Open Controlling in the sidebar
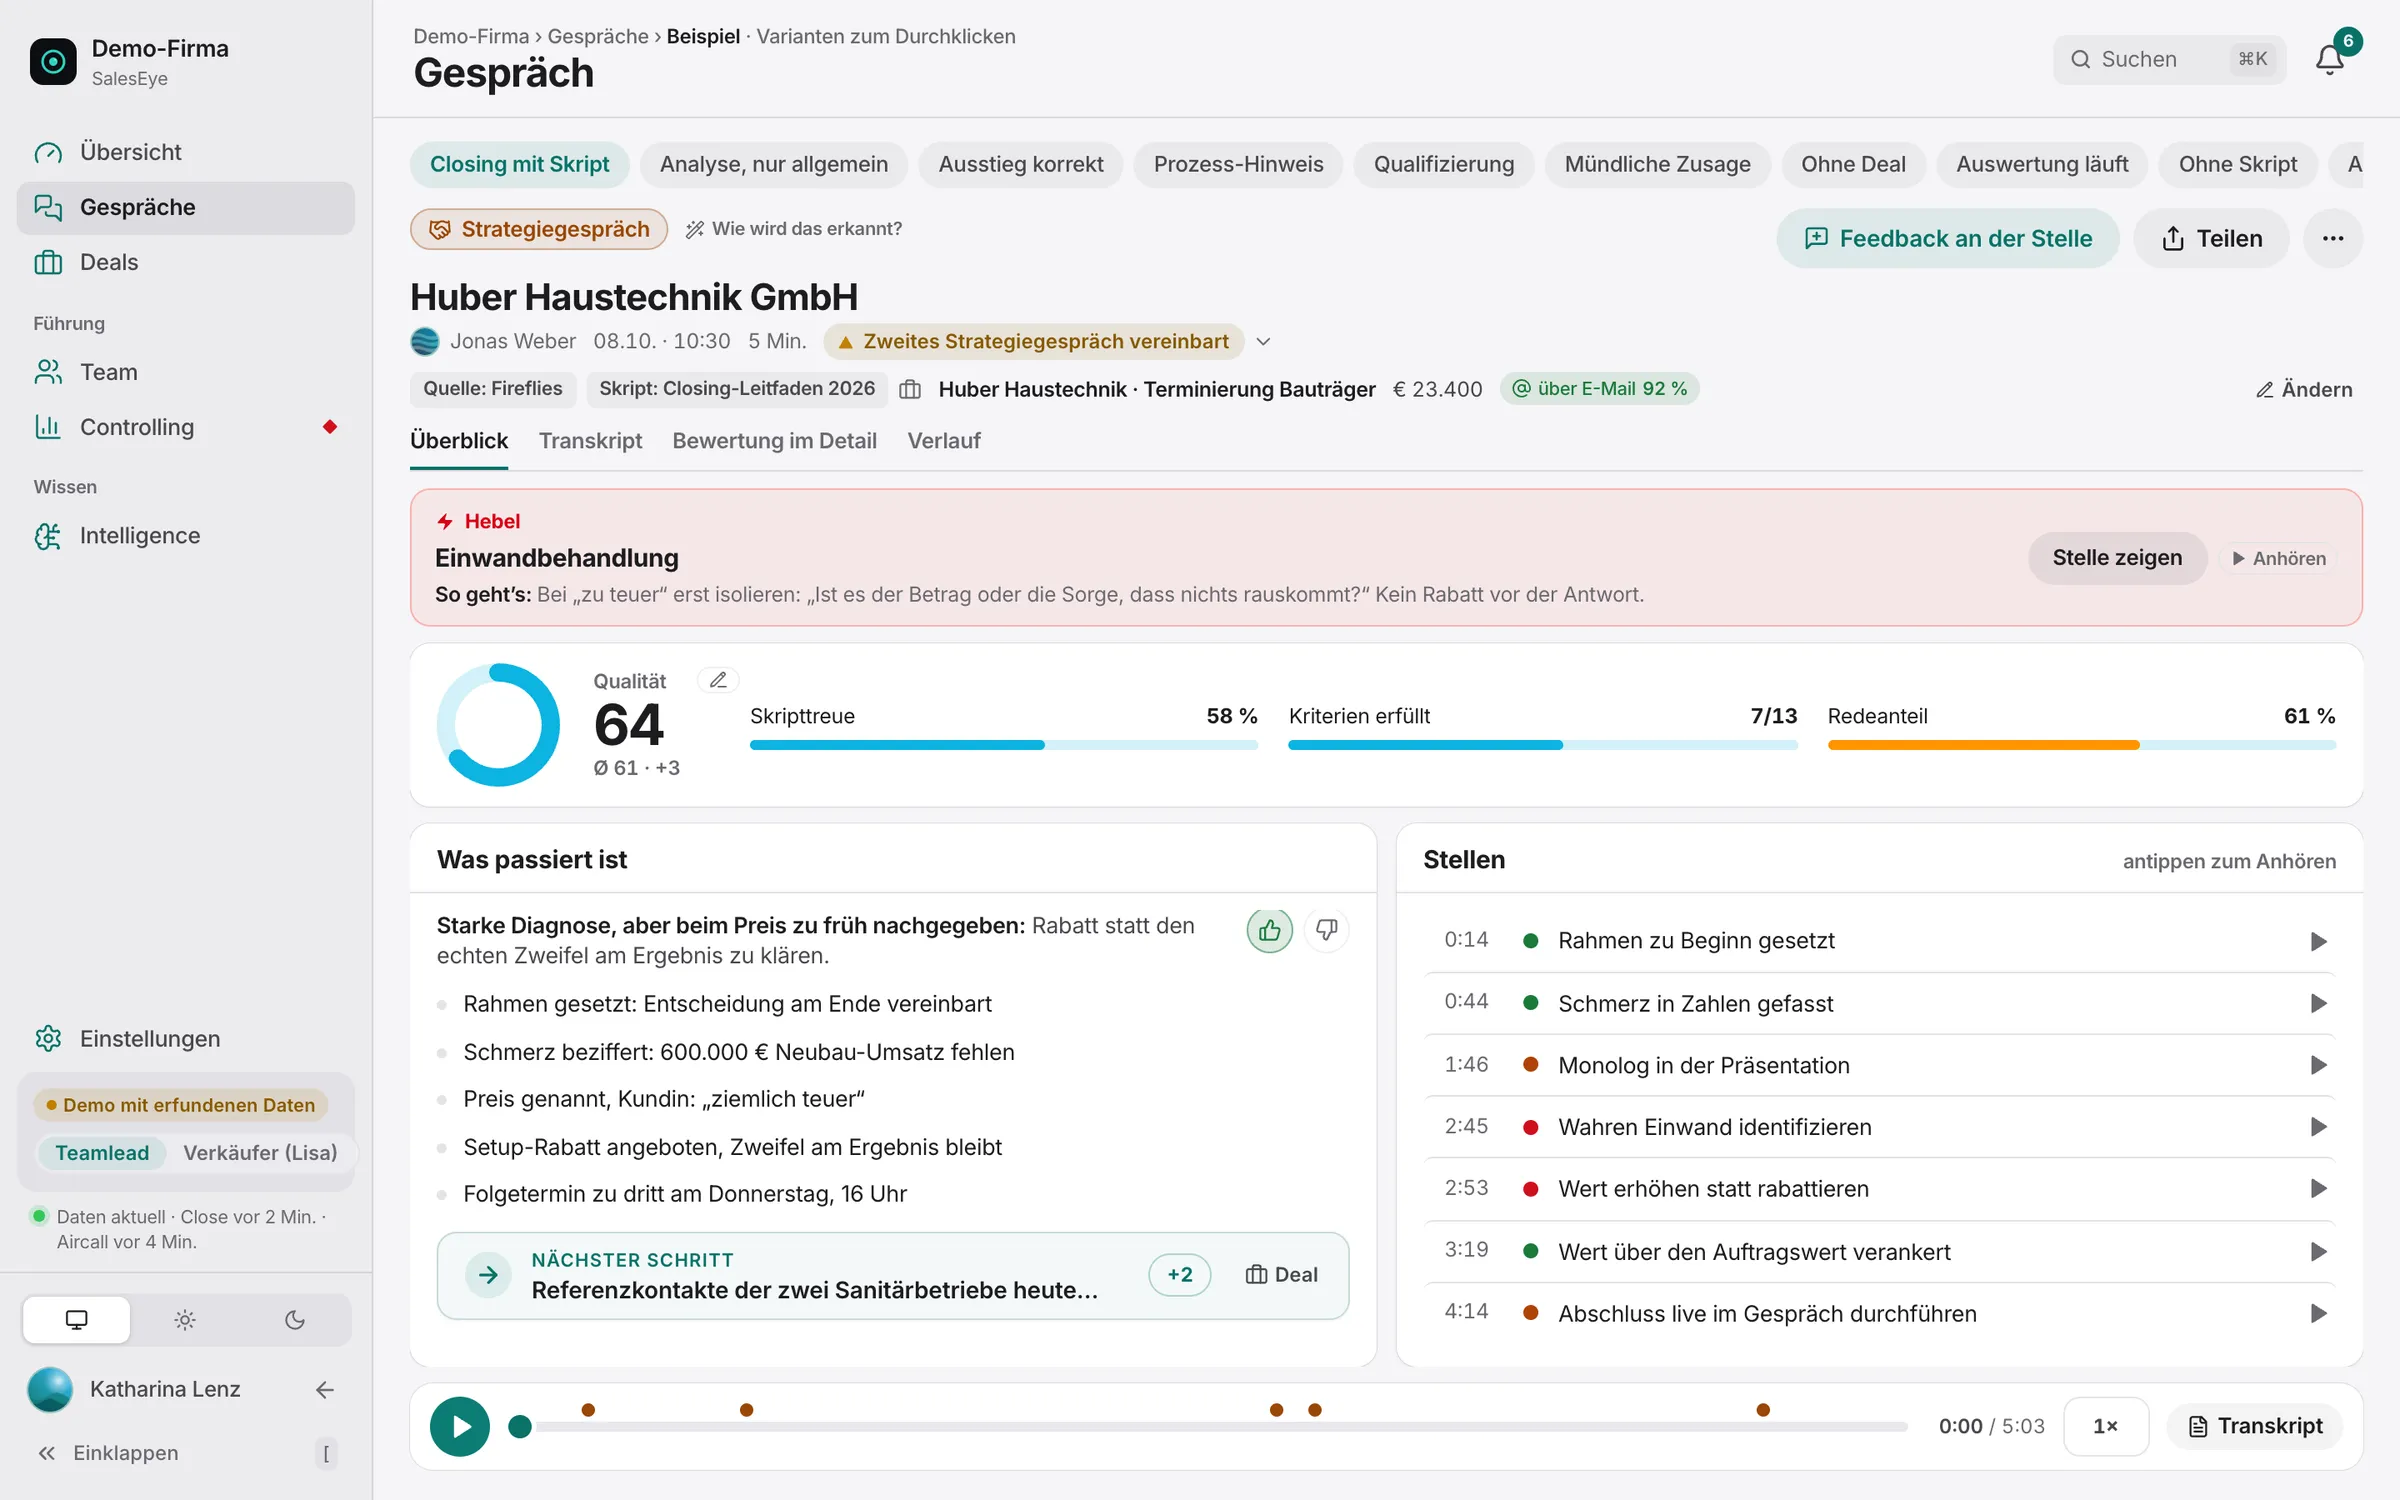 [x=186, y=427]
